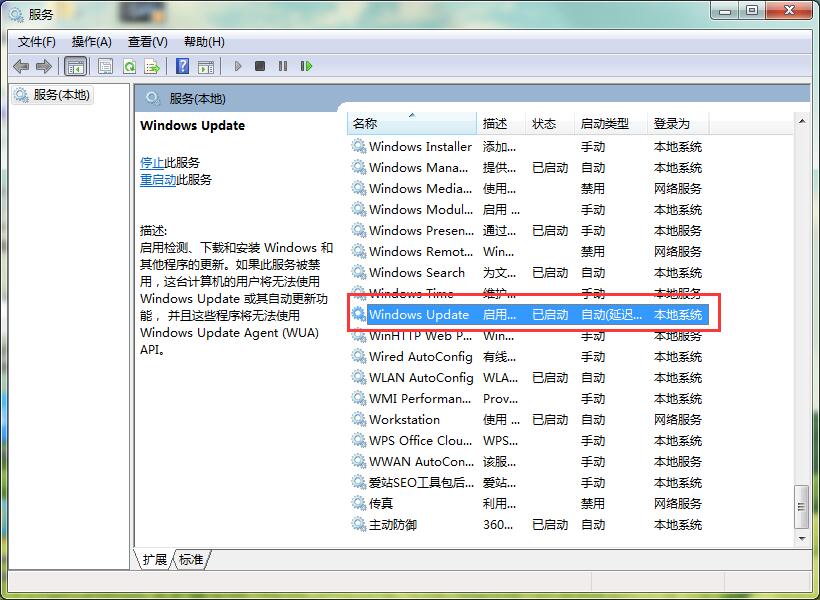
Task: Open the 操作(A) menu
Action: pyautogui.click(x=92, y=42)
